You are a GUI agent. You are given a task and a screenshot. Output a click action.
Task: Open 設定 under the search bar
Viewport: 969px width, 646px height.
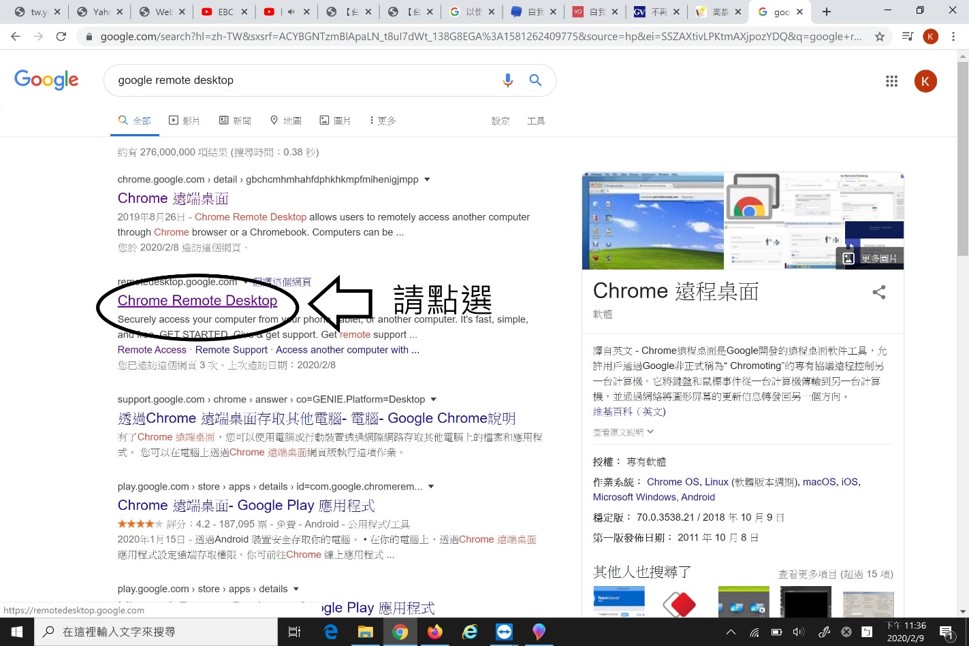tap(501, 121)
